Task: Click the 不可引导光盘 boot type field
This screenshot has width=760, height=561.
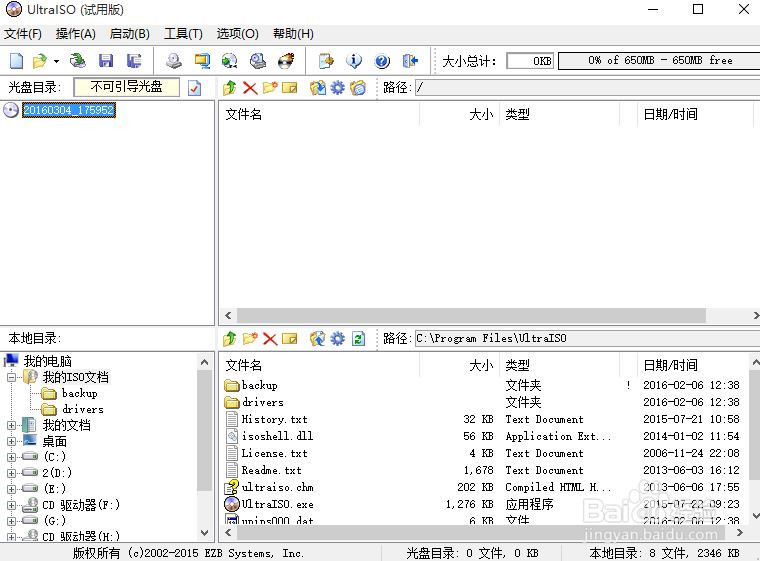Action: coord(127,87)
